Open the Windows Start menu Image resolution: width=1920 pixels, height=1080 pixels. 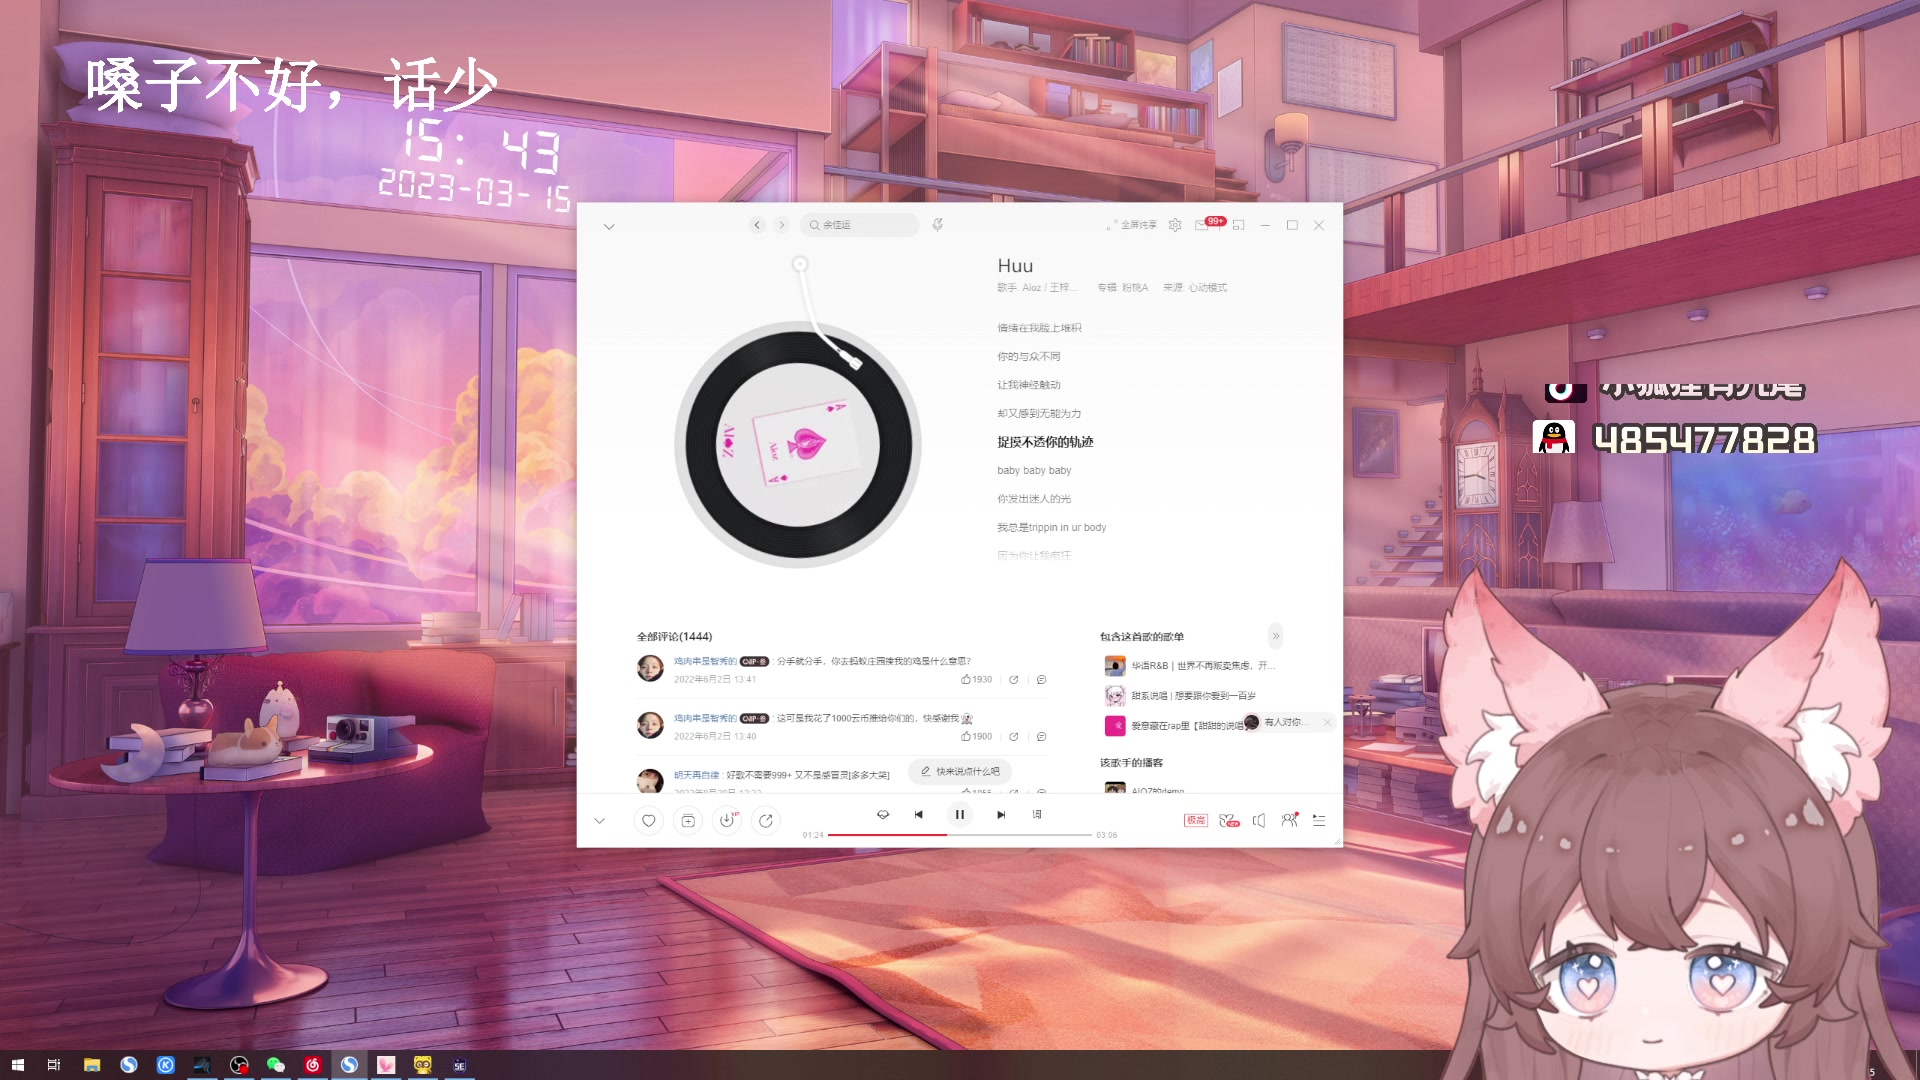(17, 1065)
